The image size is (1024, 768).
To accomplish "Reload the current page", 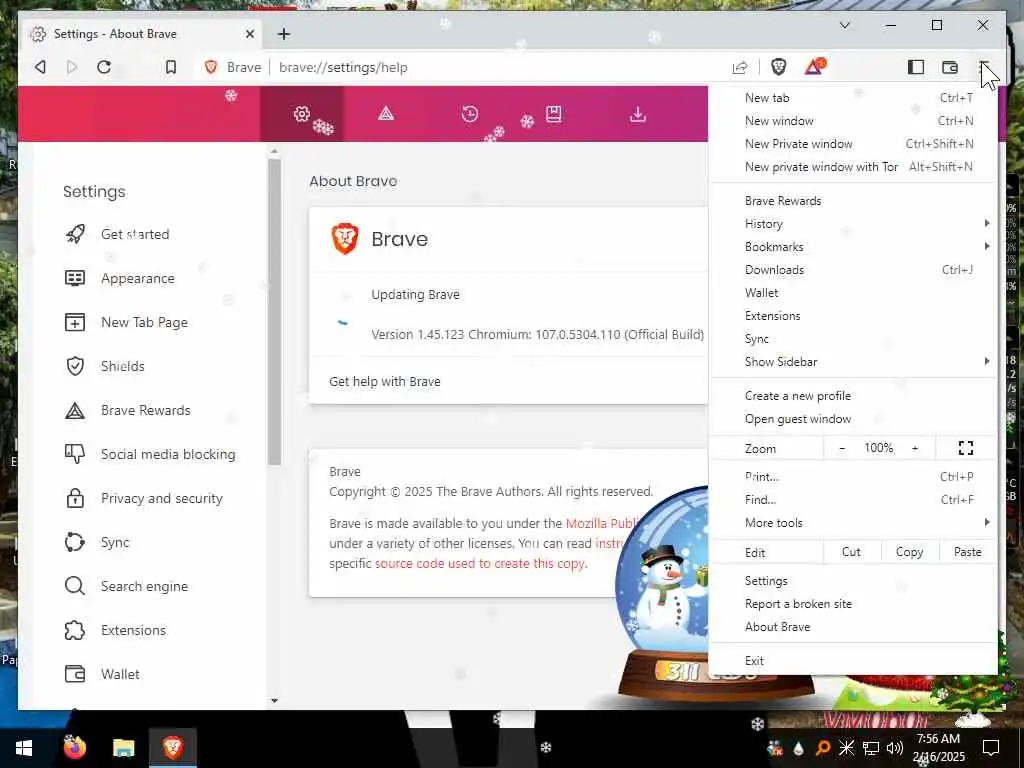I will [x=104, y=67].
